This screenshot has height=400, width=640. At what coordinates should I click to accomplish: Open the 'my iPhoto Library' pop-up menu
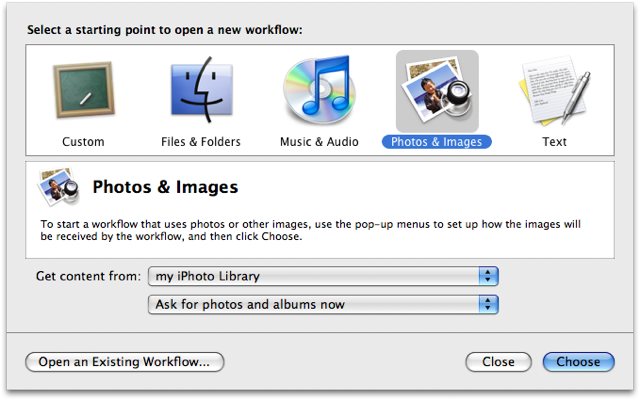coord(323,276)
